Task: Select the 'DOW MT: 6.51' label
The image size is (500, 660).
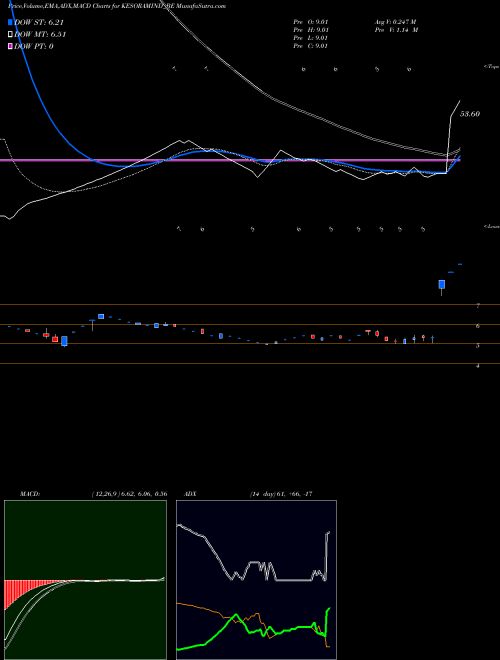Action: click(x=40, y=35)
